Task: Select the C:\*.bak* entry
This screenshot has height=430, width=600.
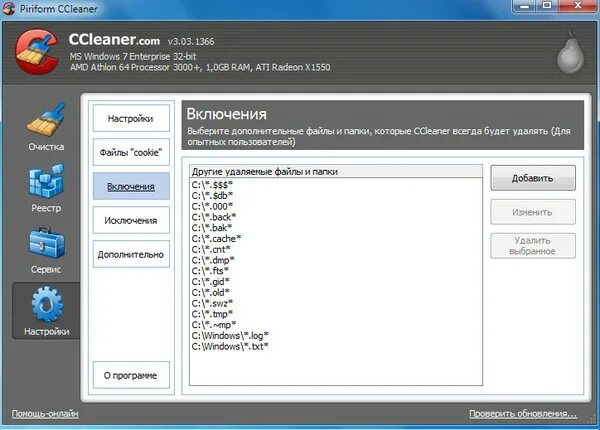Action: point(212,228)
